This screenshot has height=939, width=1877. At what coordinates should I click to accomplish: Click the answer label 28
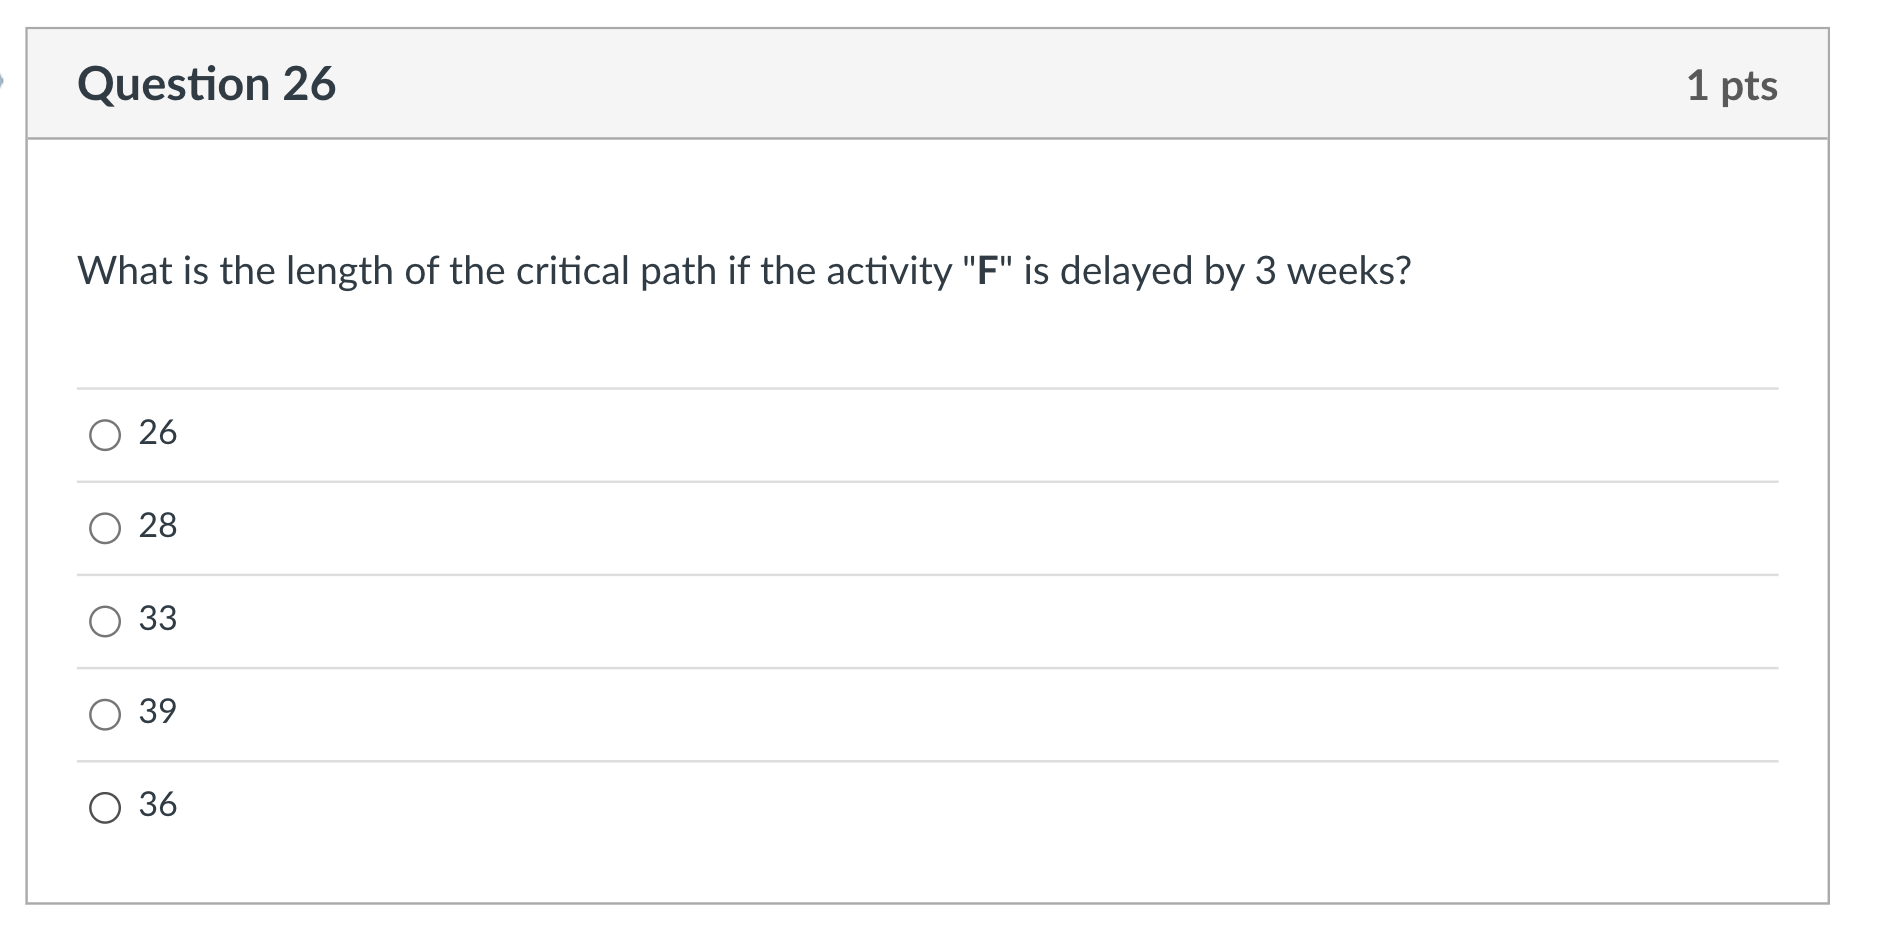click(x=158, y=525)
